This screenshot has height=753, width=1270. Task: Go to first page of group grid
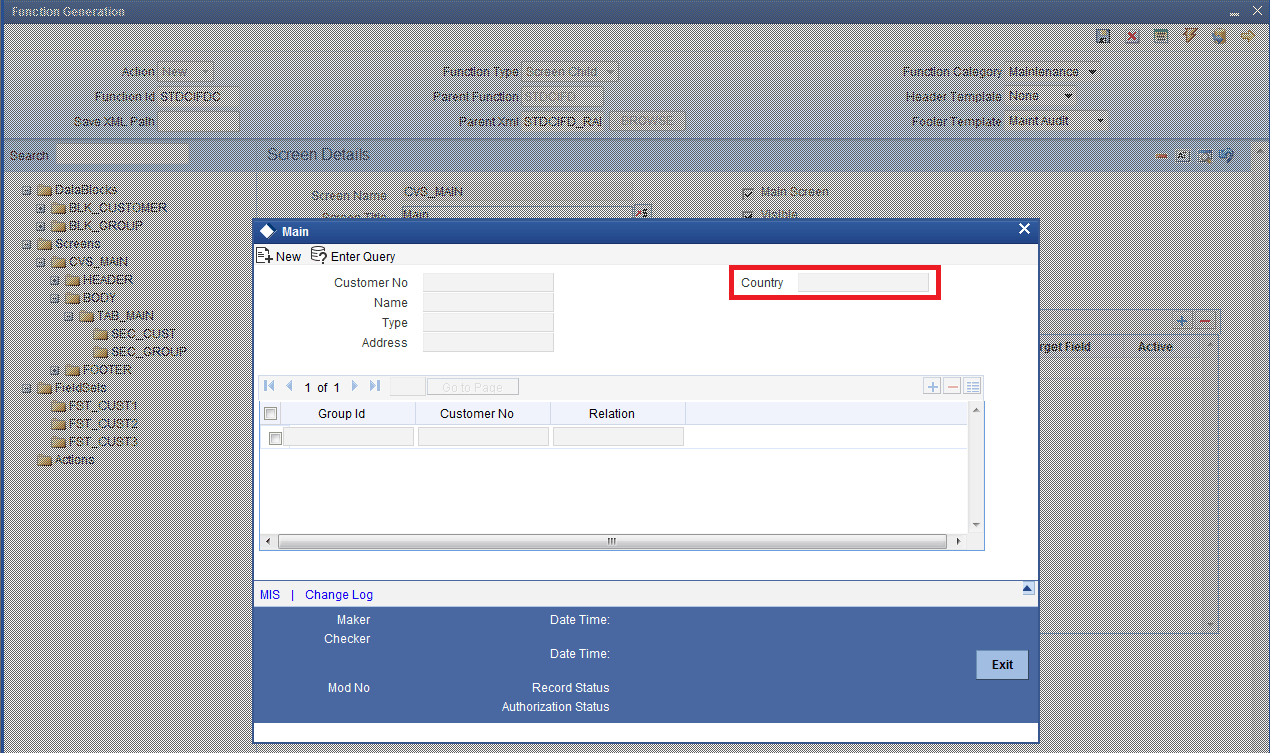(x=269, y=386)
